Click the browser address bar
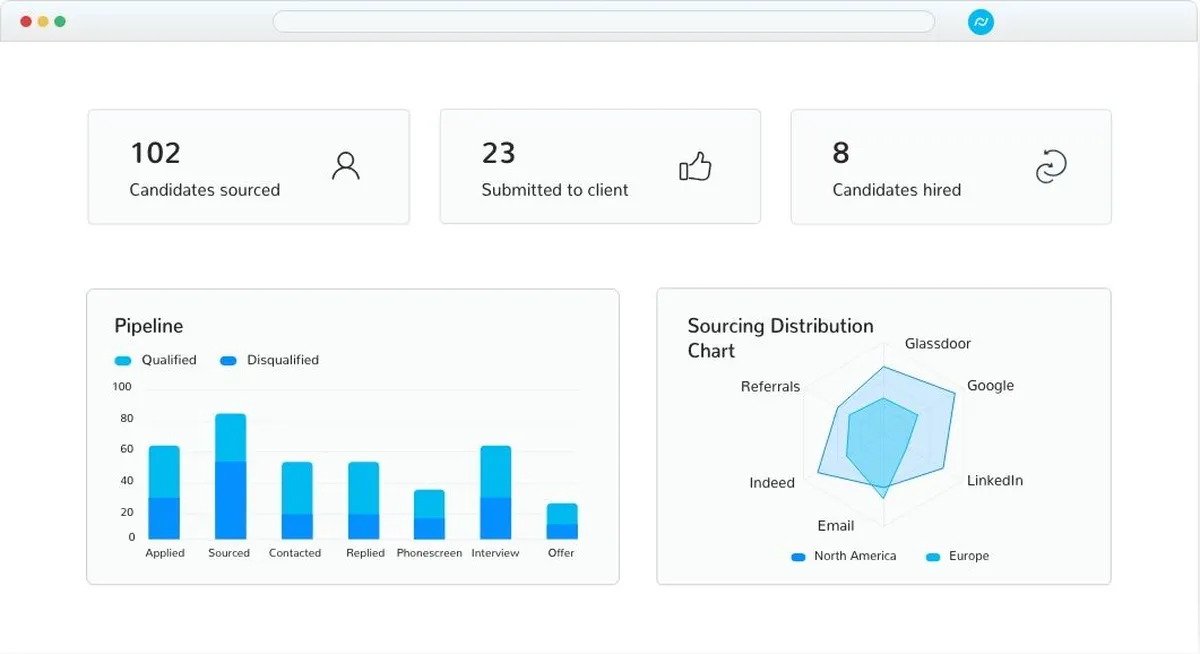 (604, 21)
